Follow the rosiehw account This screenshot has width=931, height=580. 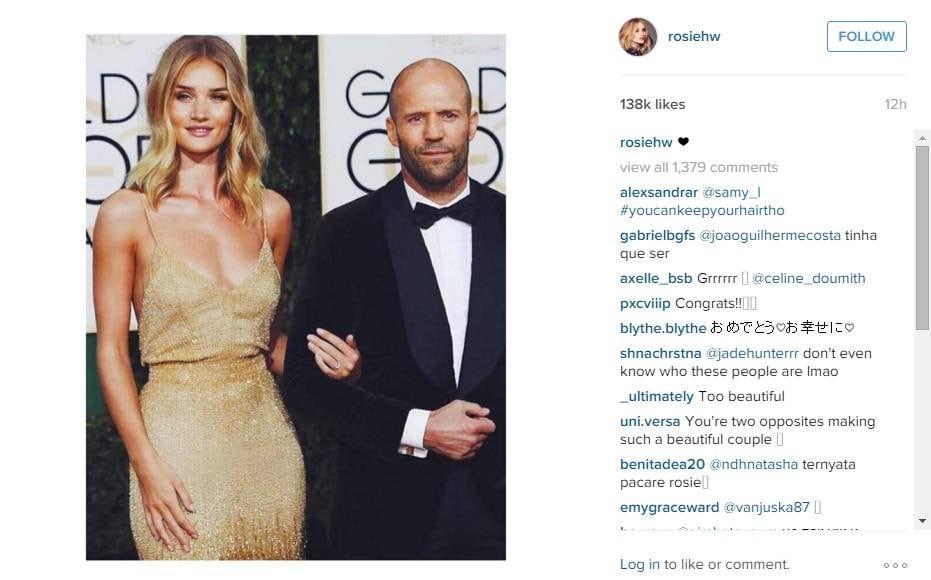tap(866, 37)
